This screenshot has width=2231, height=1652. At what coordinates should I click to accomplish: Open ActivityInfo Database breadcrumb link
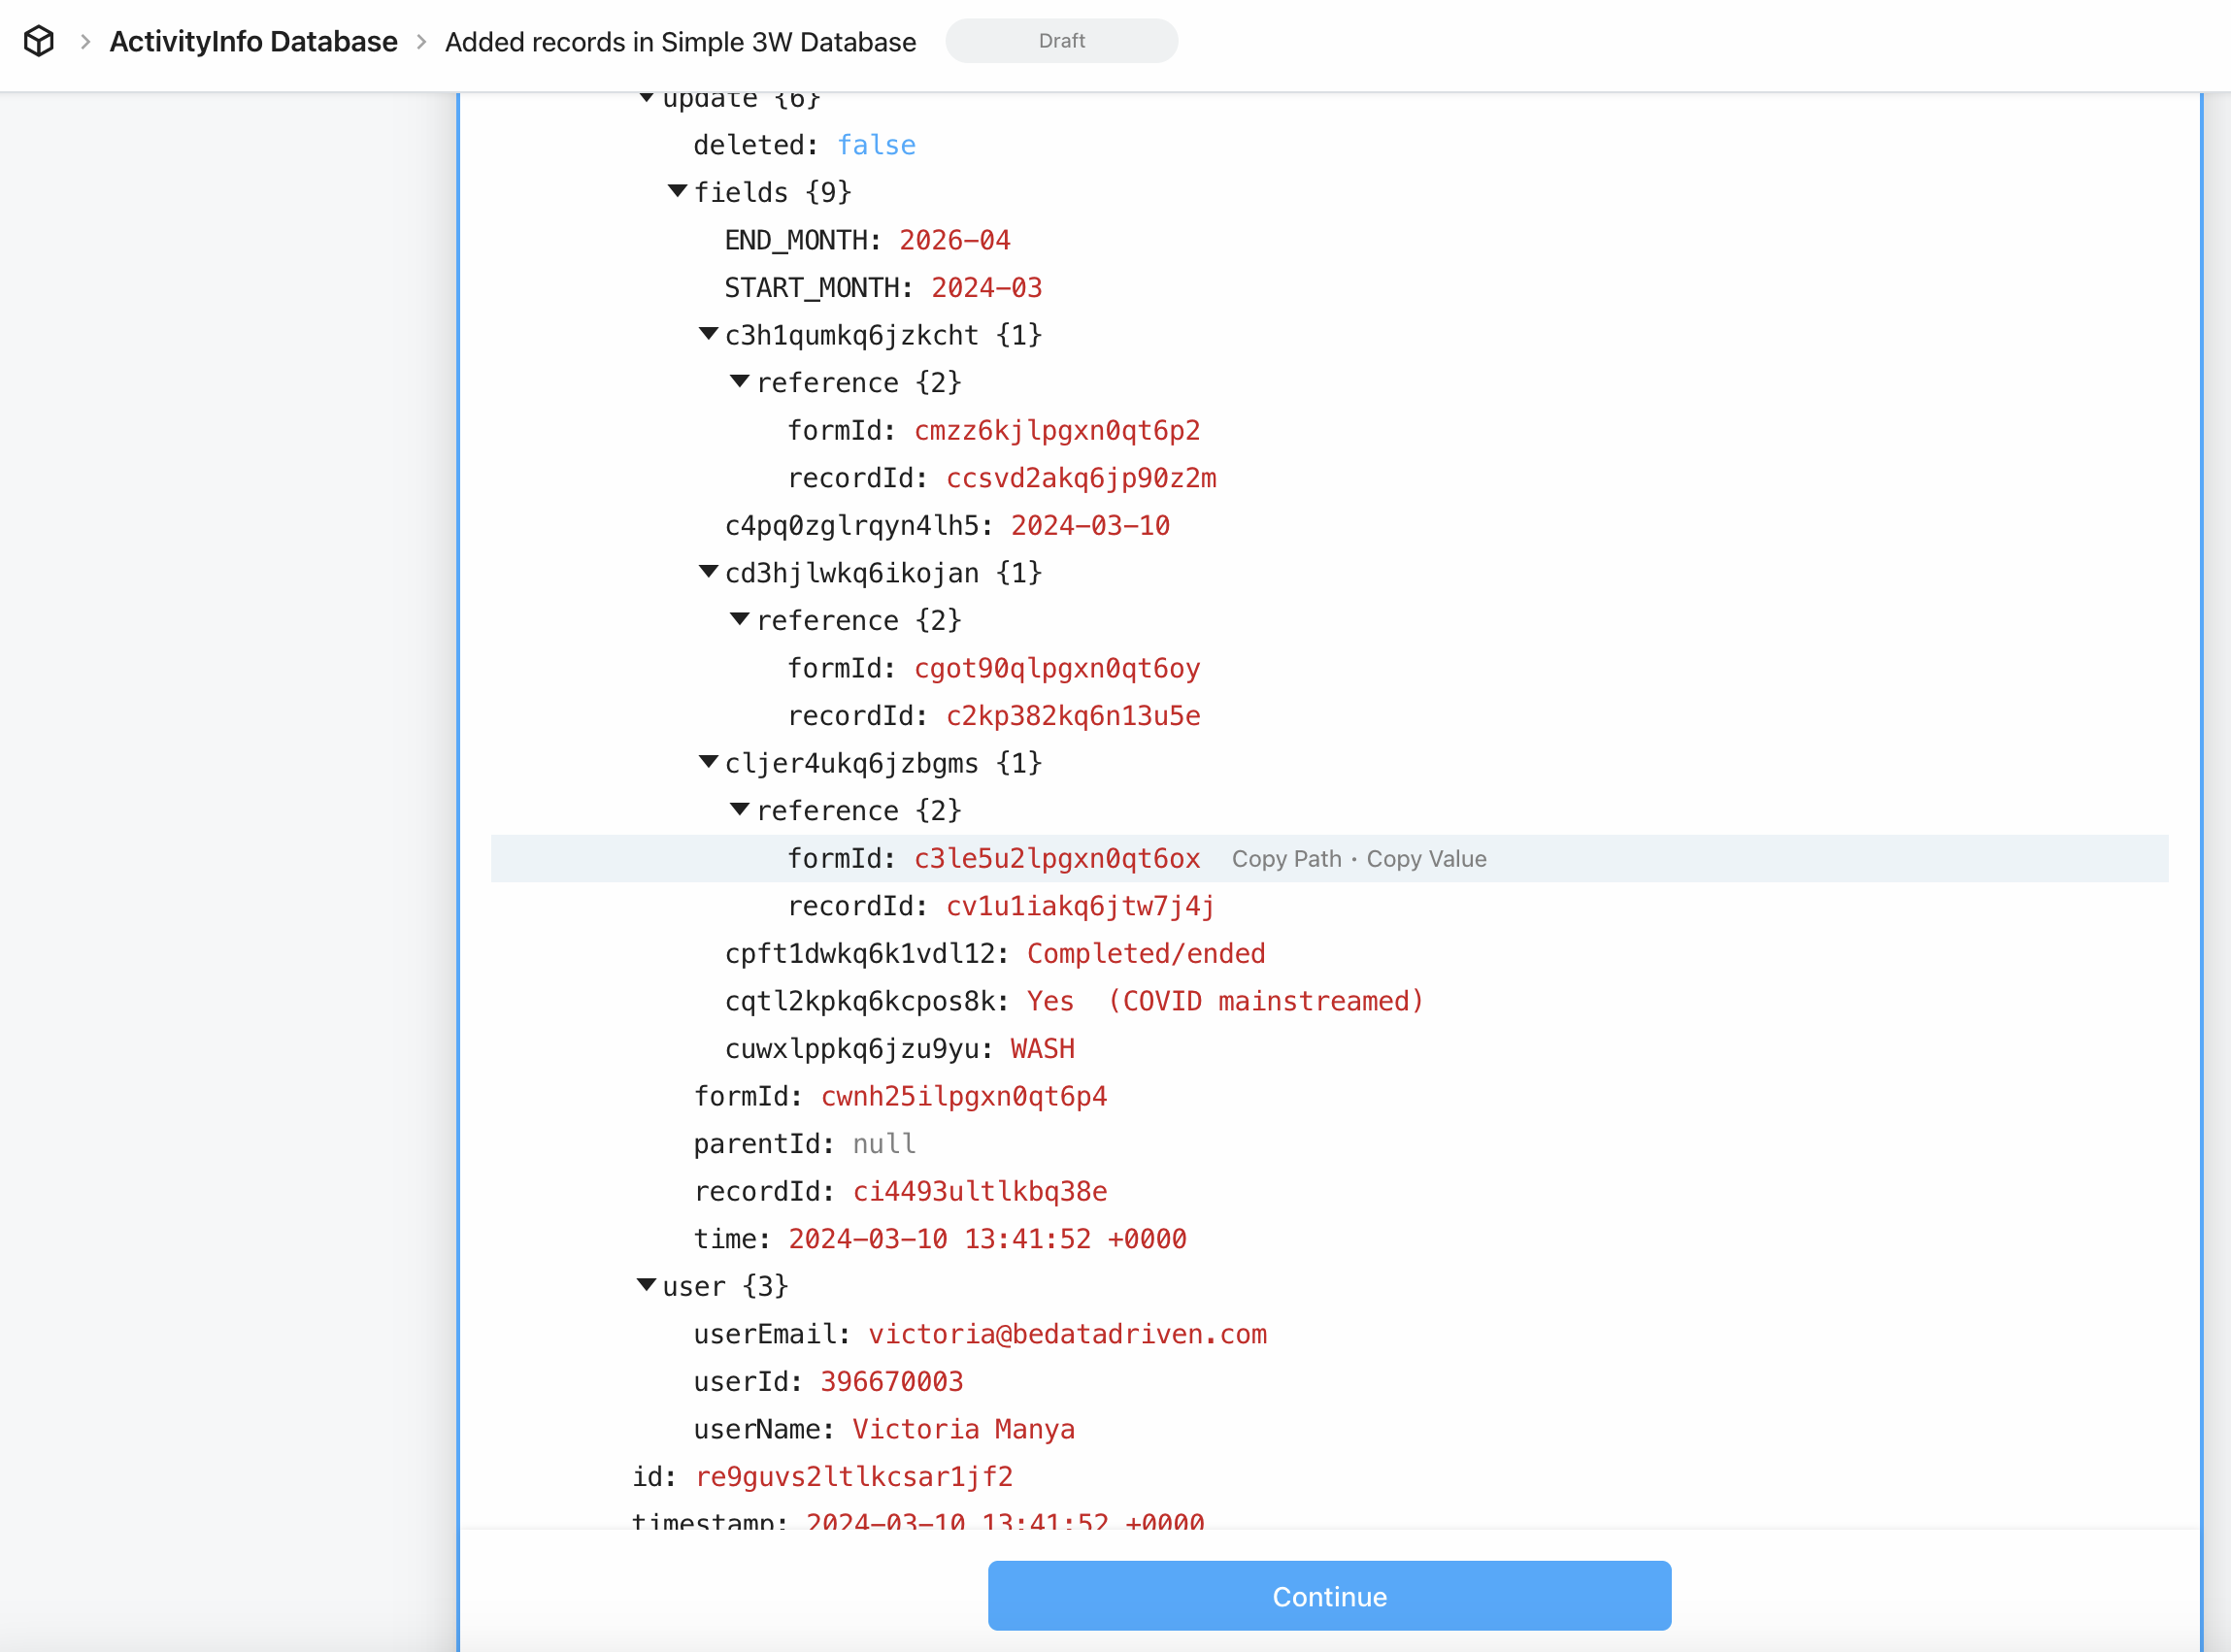pos(253,41)
